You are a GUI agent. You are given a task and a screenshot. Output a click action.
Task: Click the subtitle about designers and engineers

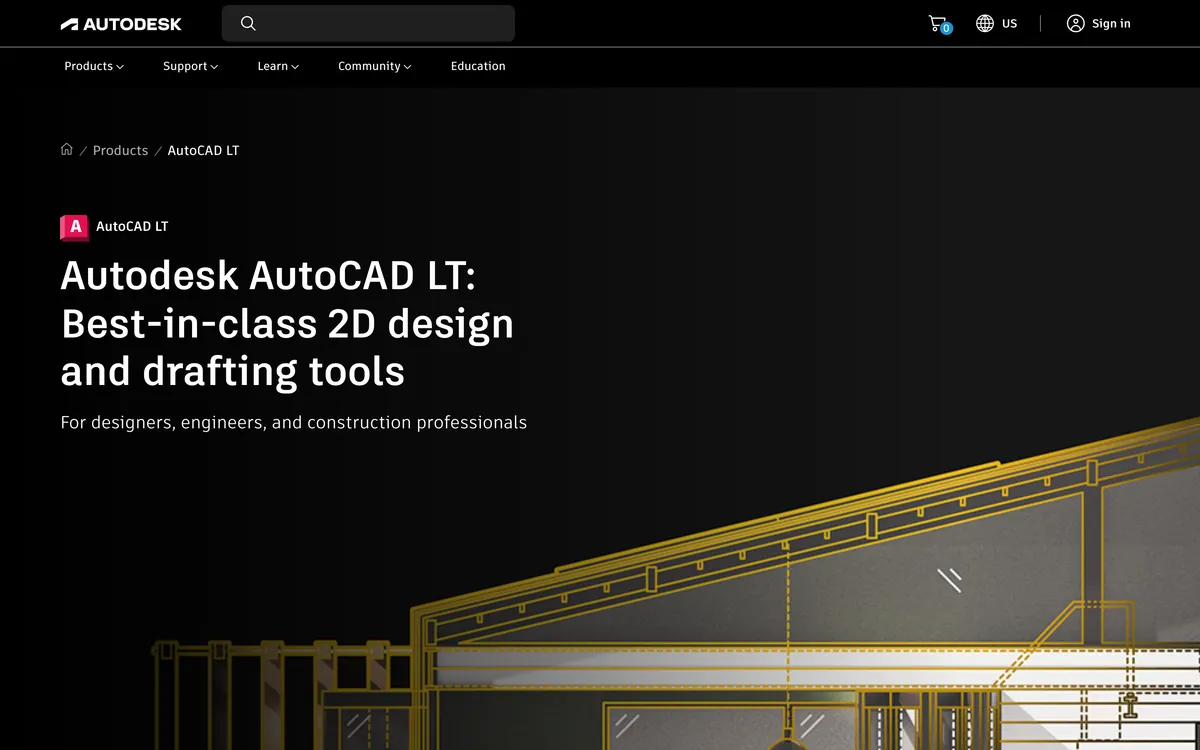(x=293, y=422)
